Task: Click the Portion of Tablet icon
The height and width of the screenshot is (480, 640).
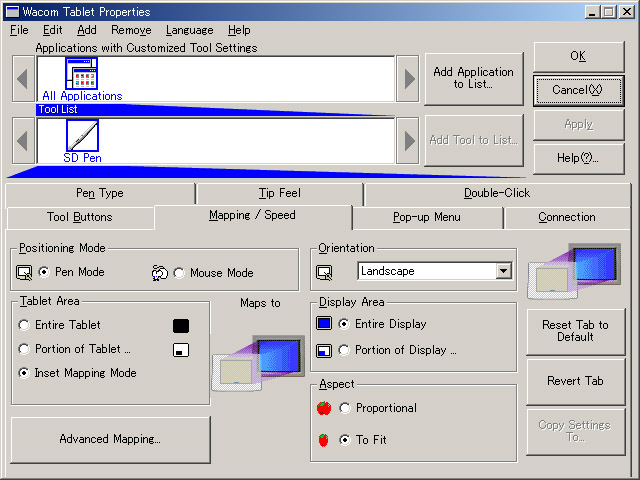Action: click(x=181, y=350)
